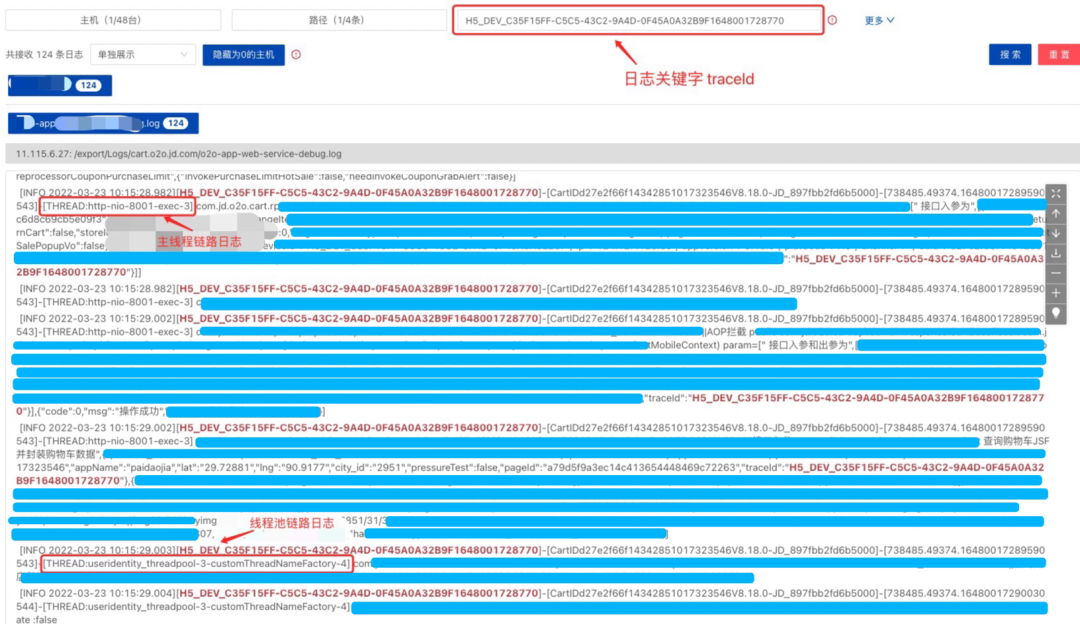The height and width of the screenshot is (624, 1080).
Task: Click the 10:15:29.003 log entry timestamp
Action: (x=112, y=550)
